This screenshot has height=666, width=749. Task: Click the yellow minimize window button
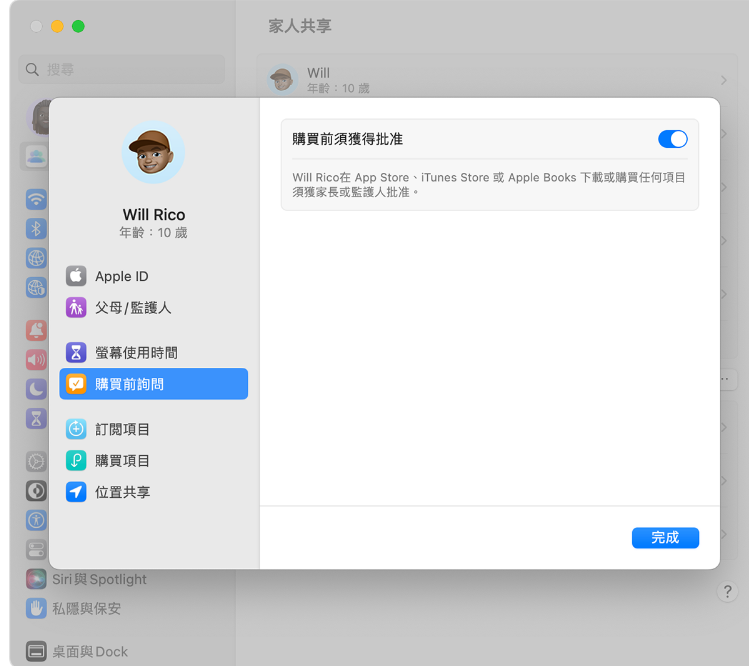point(57,26)
